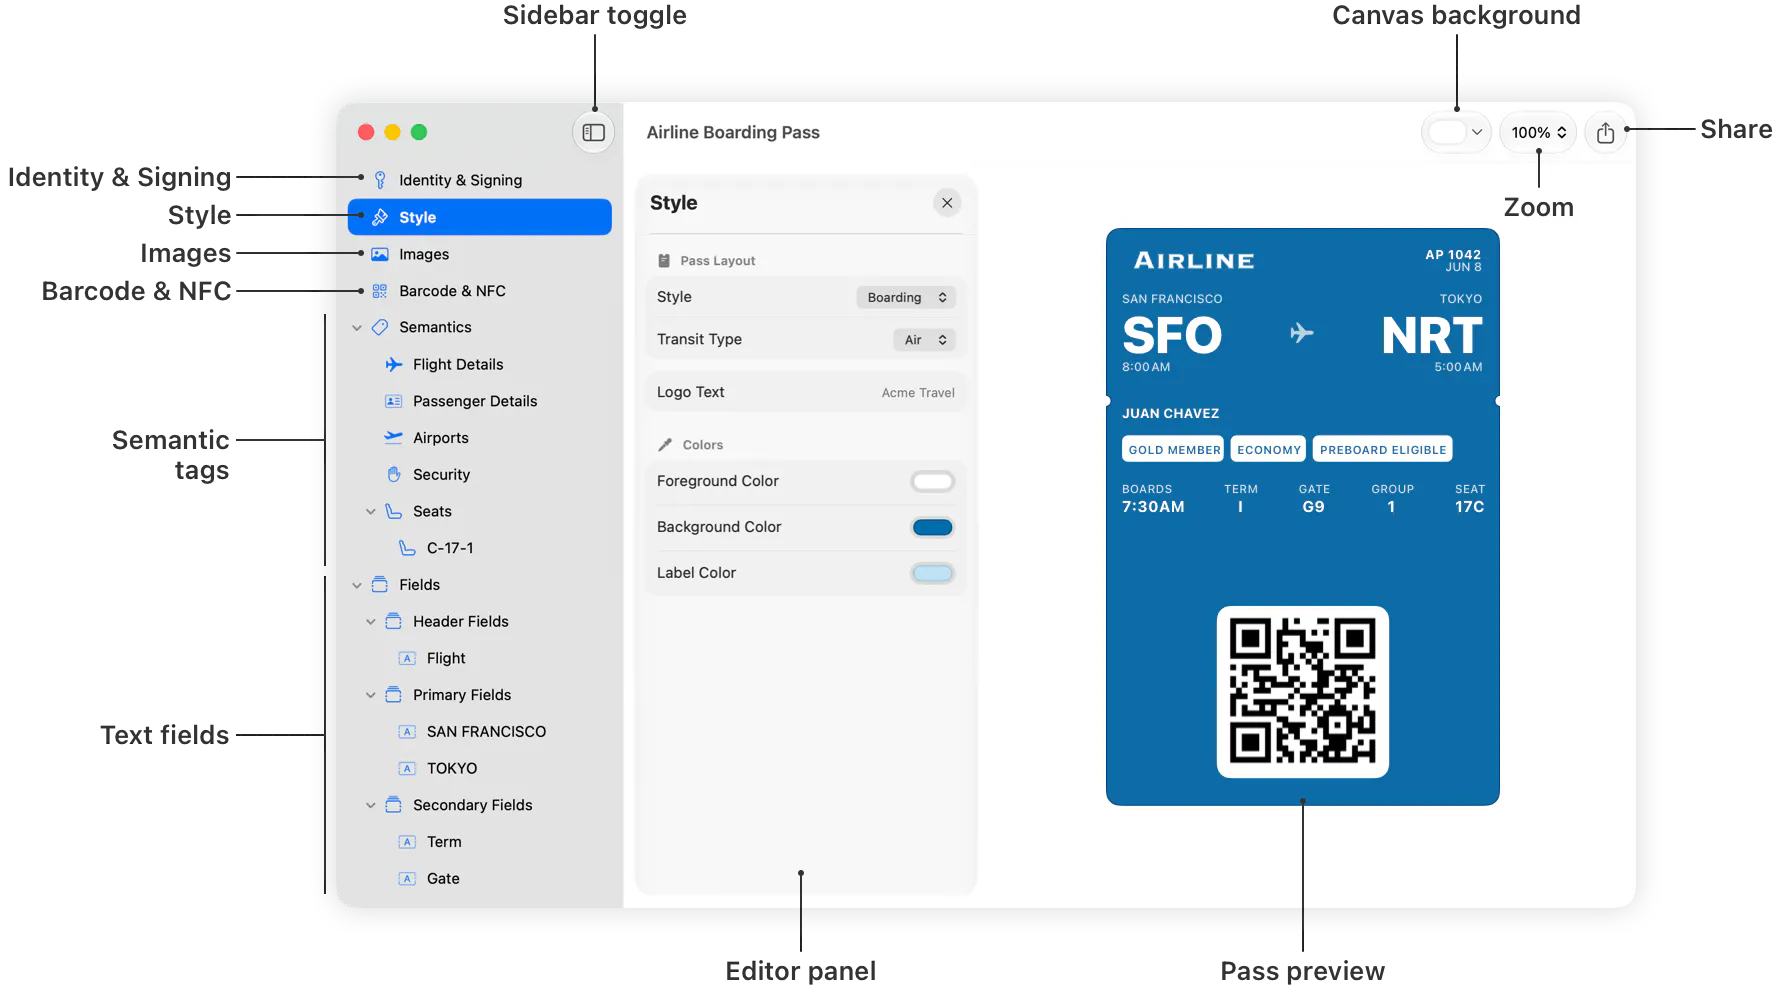Open Barcode & NFC in the sidebar

pos(480,291)
